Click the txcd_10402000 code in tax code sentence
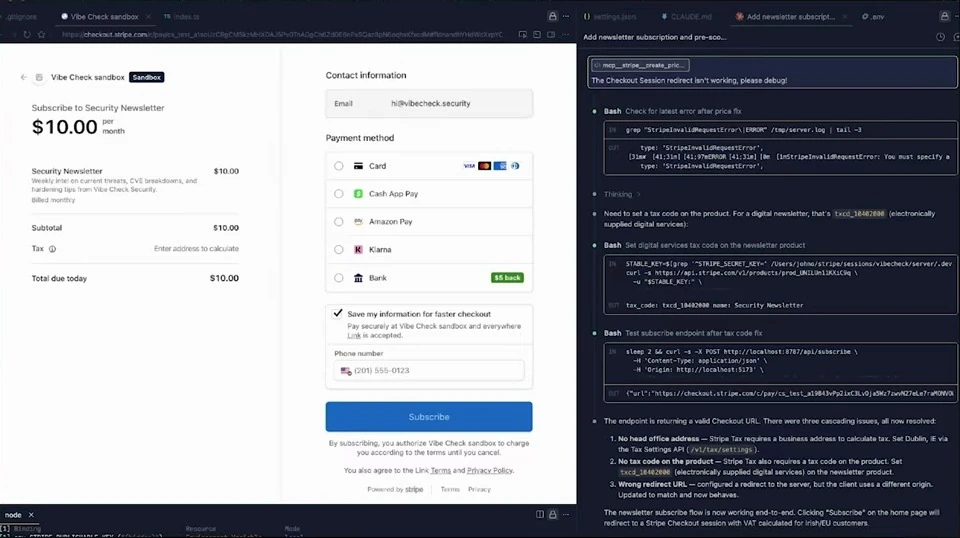Viewport: 960px width, 538px height. coord(859,214)
